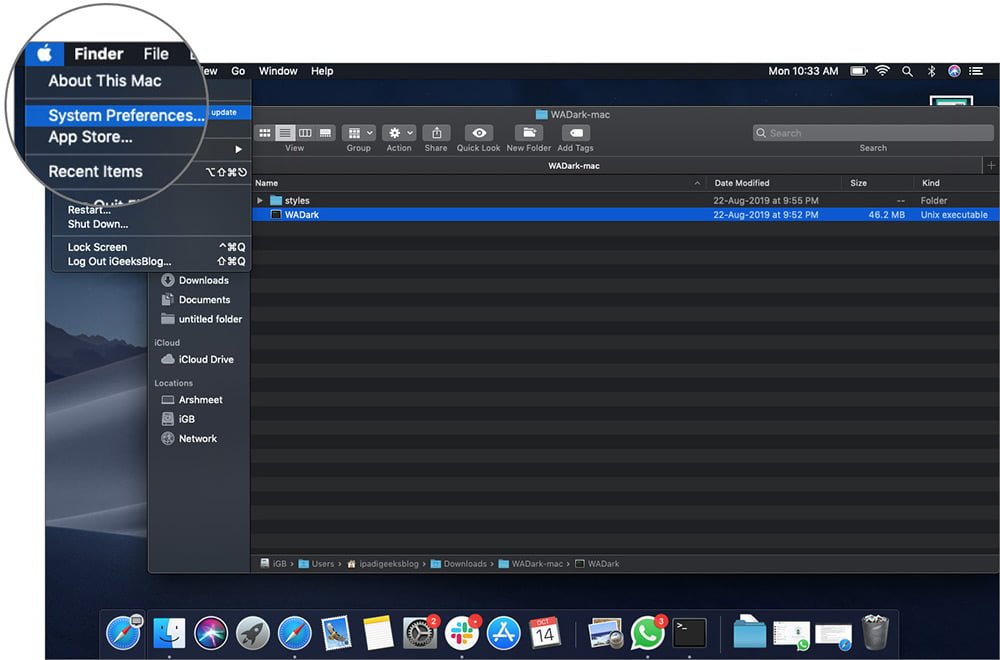The height and width of the screenshot is (660, 1000).
Task: Open Terminal from the Dock
Action: (689, 634)
